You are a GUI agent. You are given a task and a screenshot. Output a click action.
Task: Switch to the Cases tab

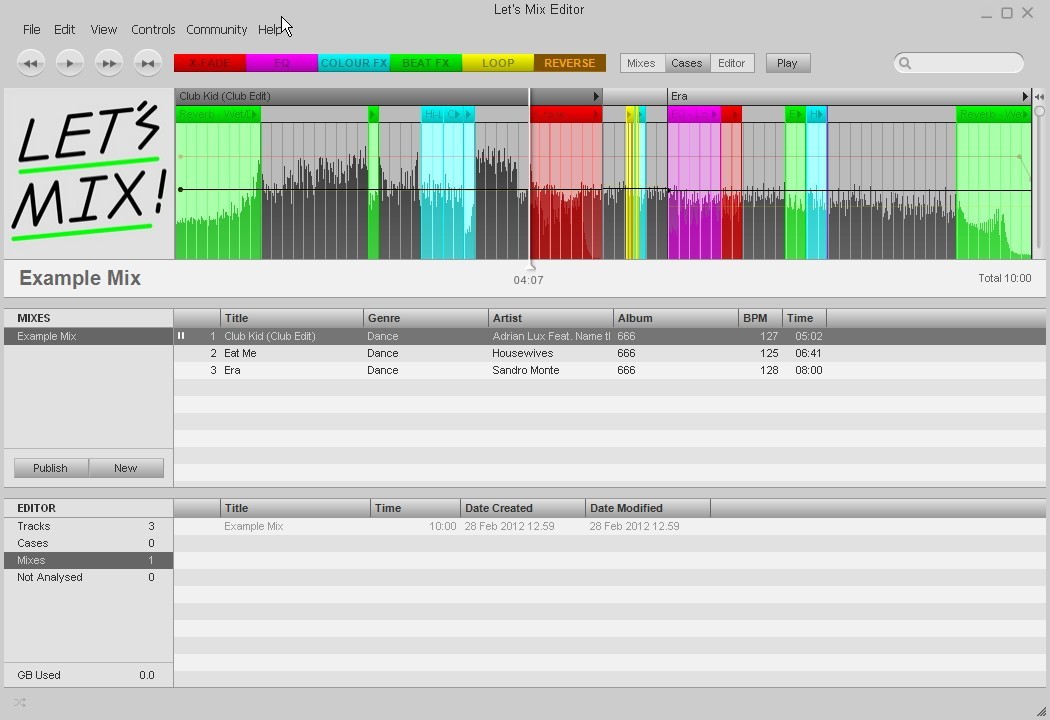[687, 62]
